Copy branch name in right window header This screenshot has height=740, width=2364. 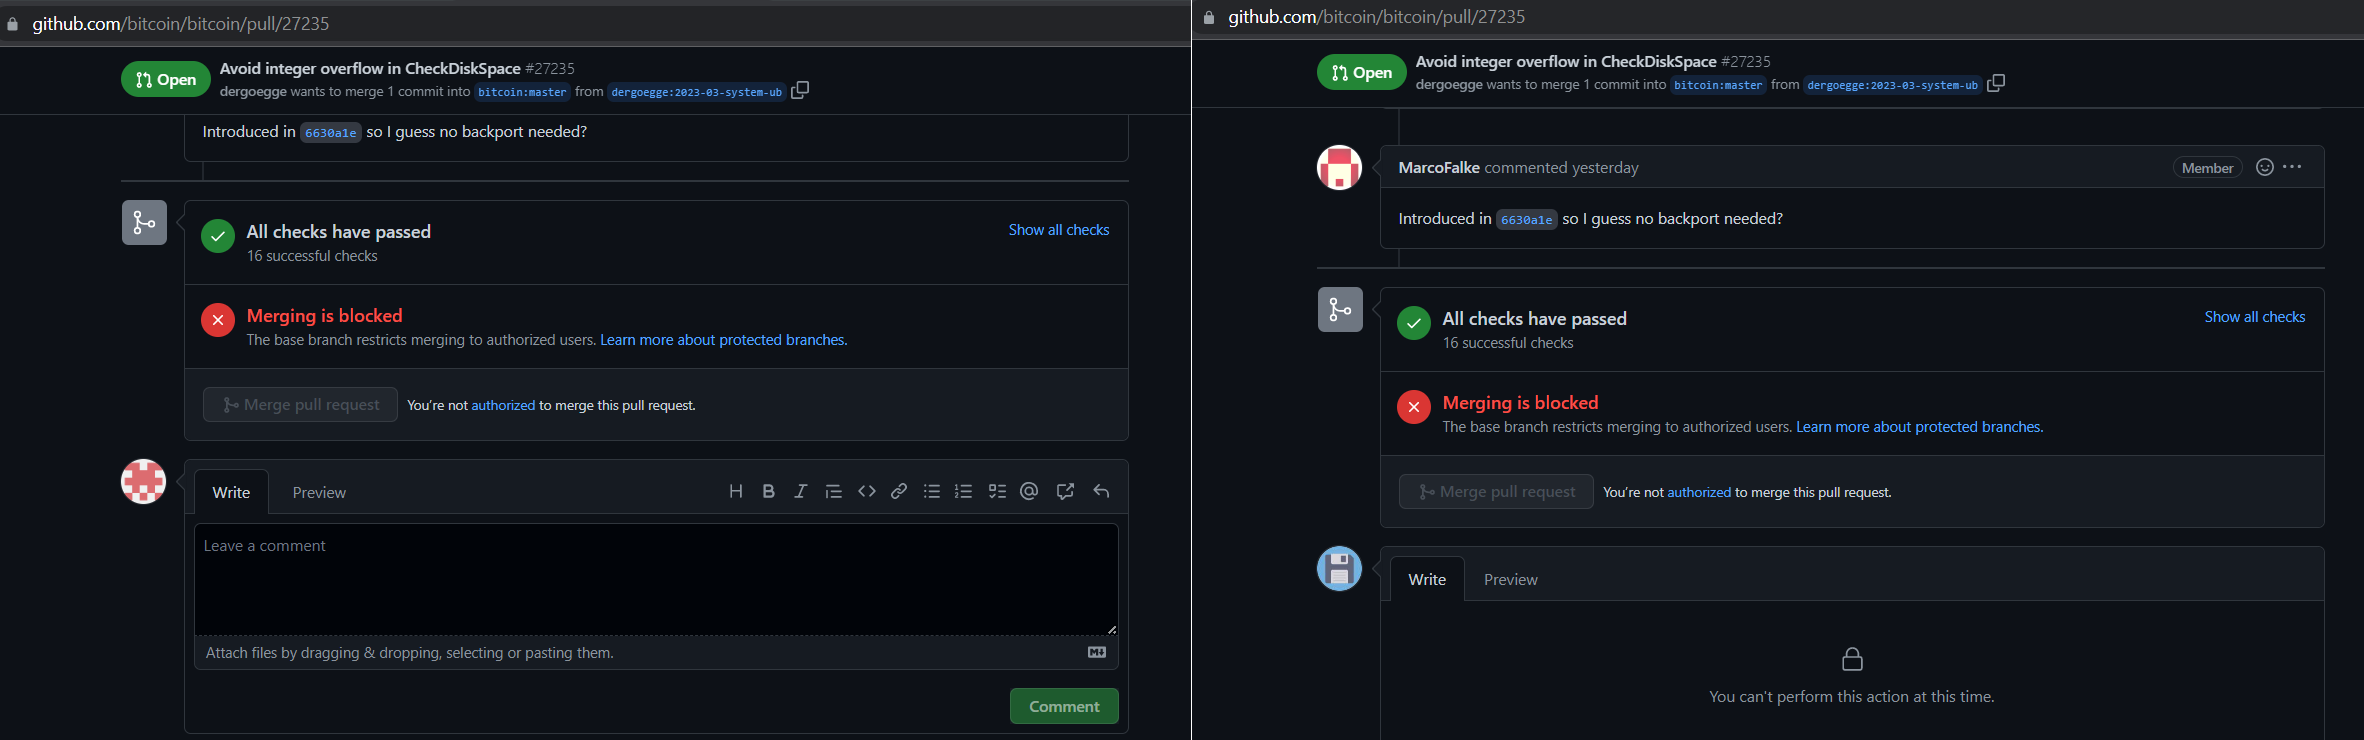(1996, 83)
